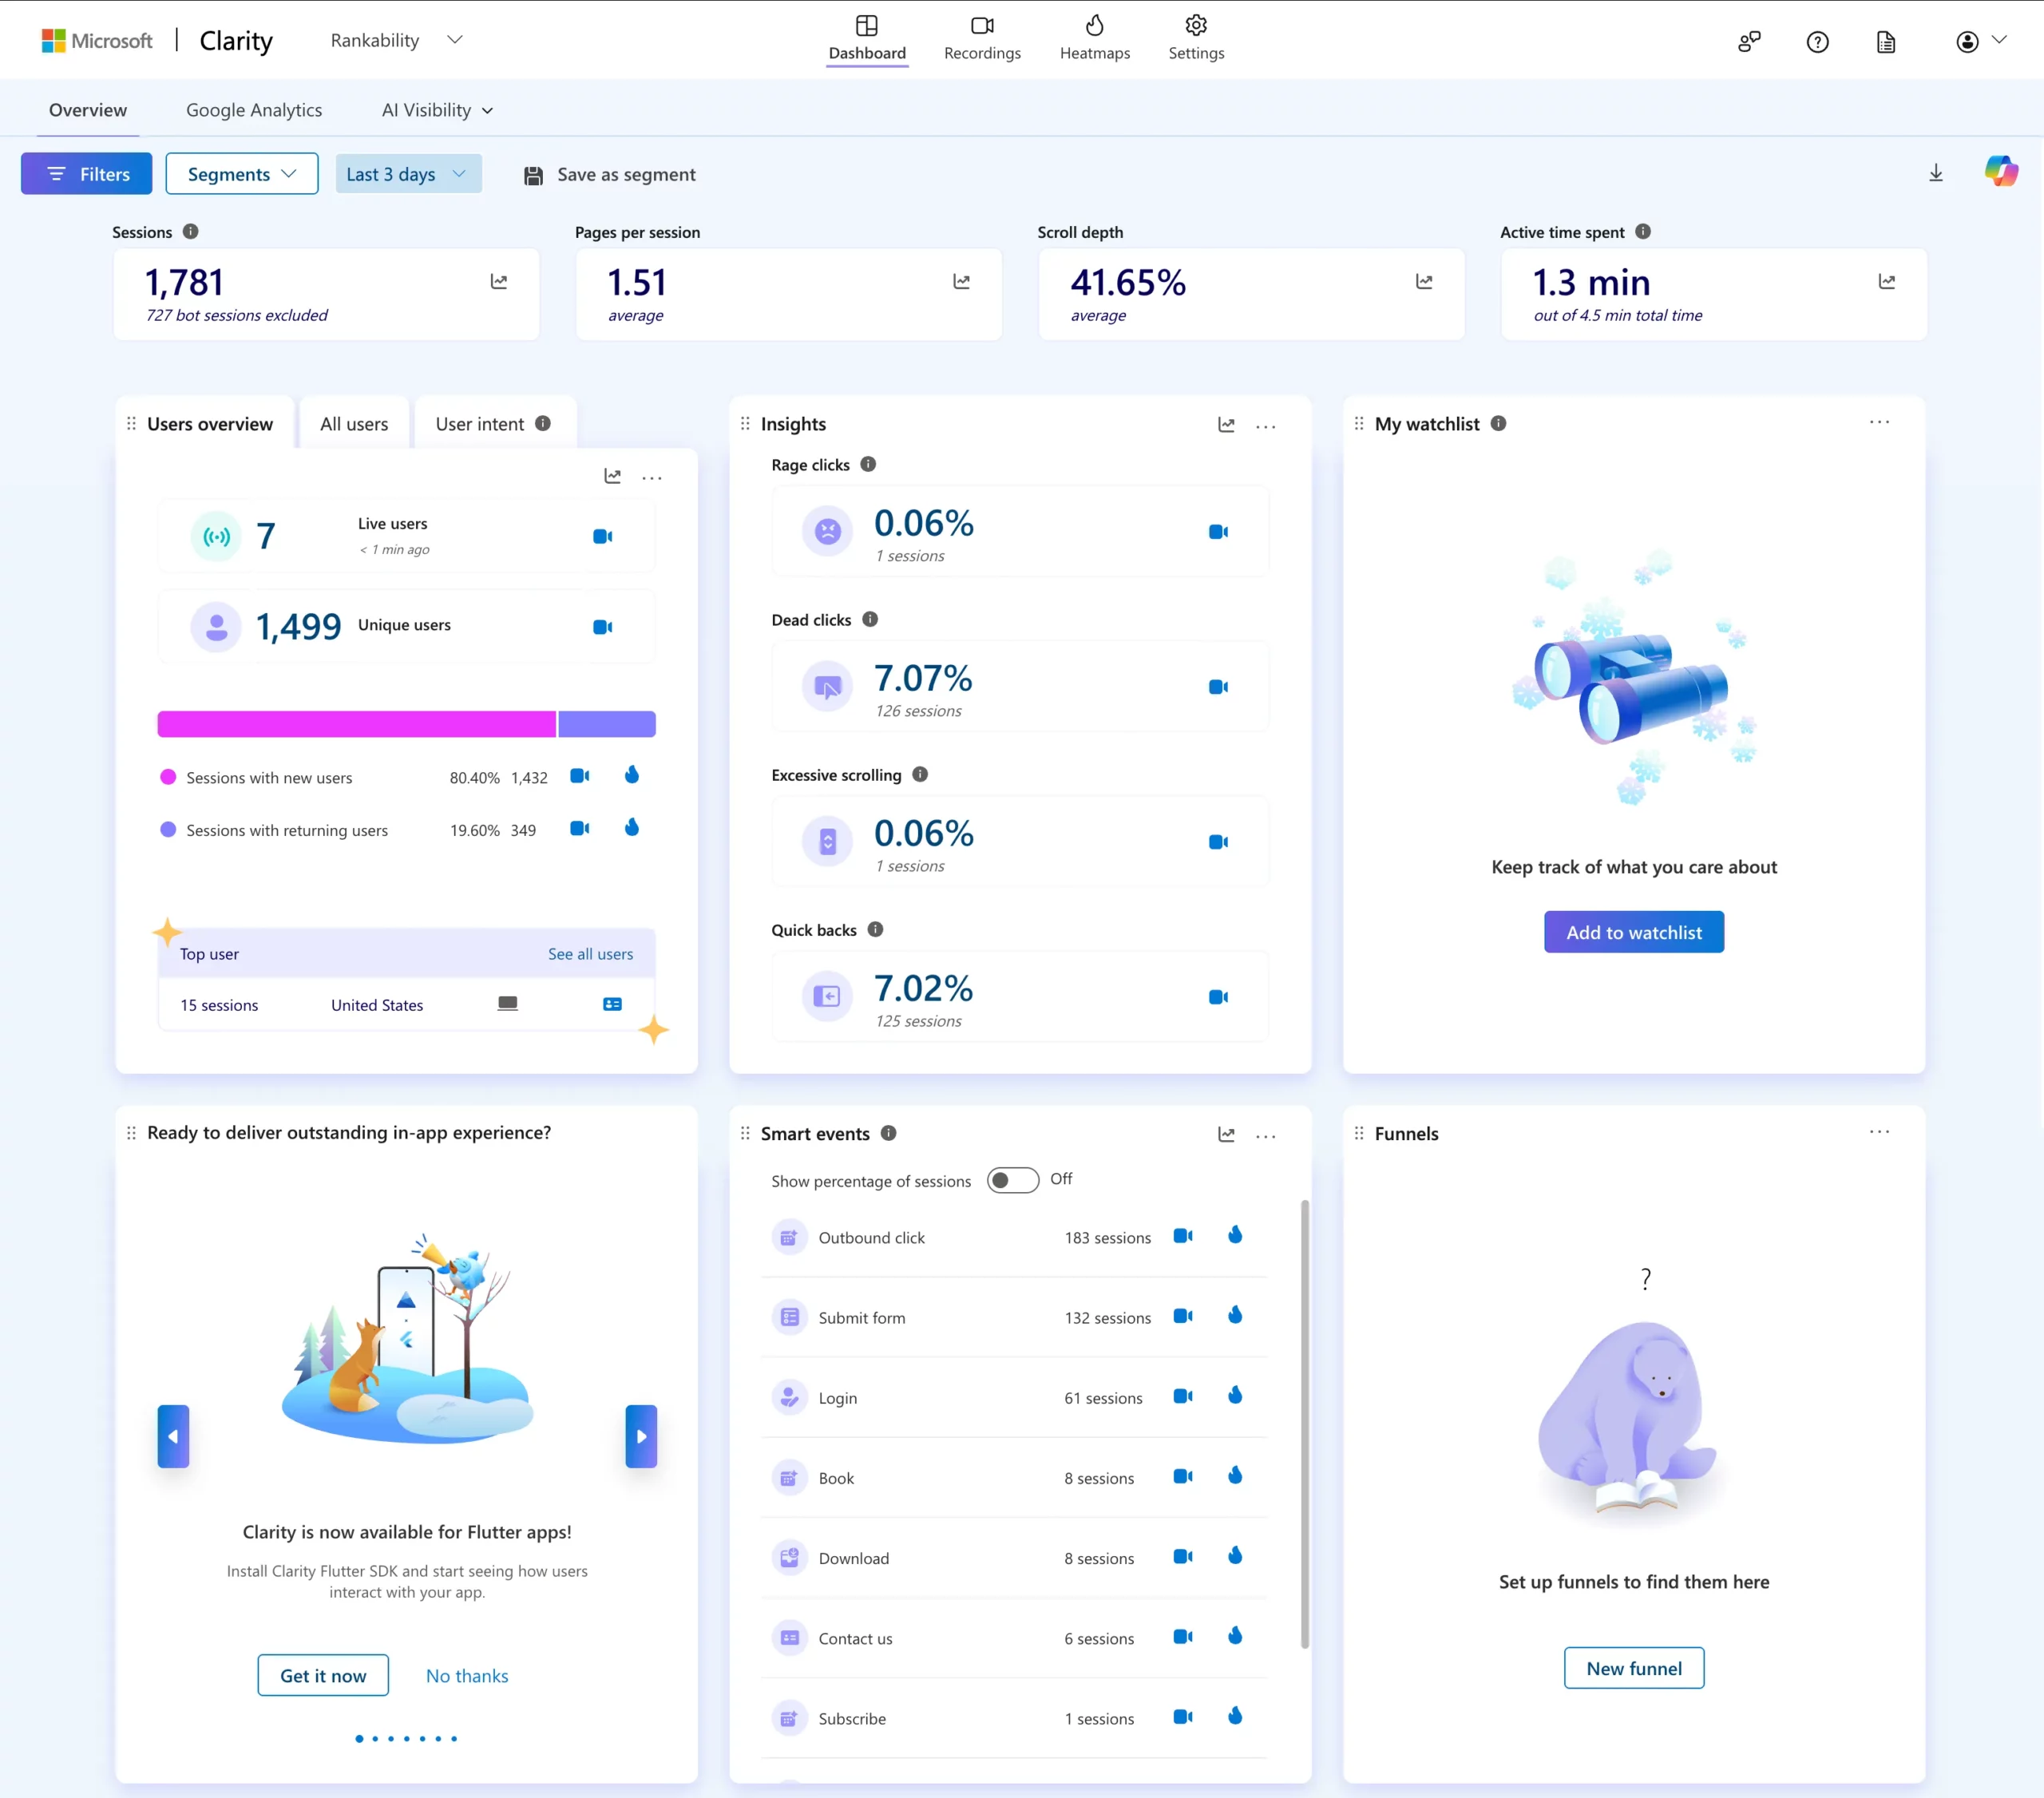Open the Segments dropdown
2044x1798 pixels.
241,173
